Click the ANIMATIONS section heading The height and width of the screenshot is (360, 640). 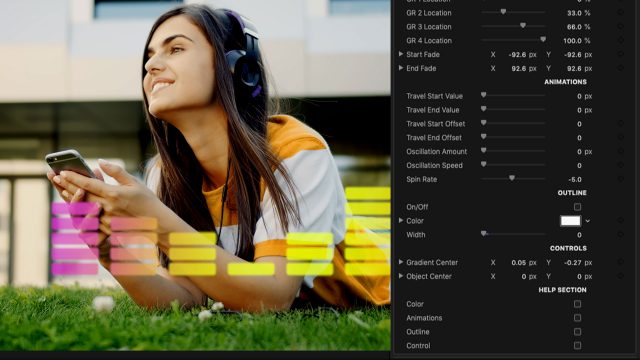point(565,82)
